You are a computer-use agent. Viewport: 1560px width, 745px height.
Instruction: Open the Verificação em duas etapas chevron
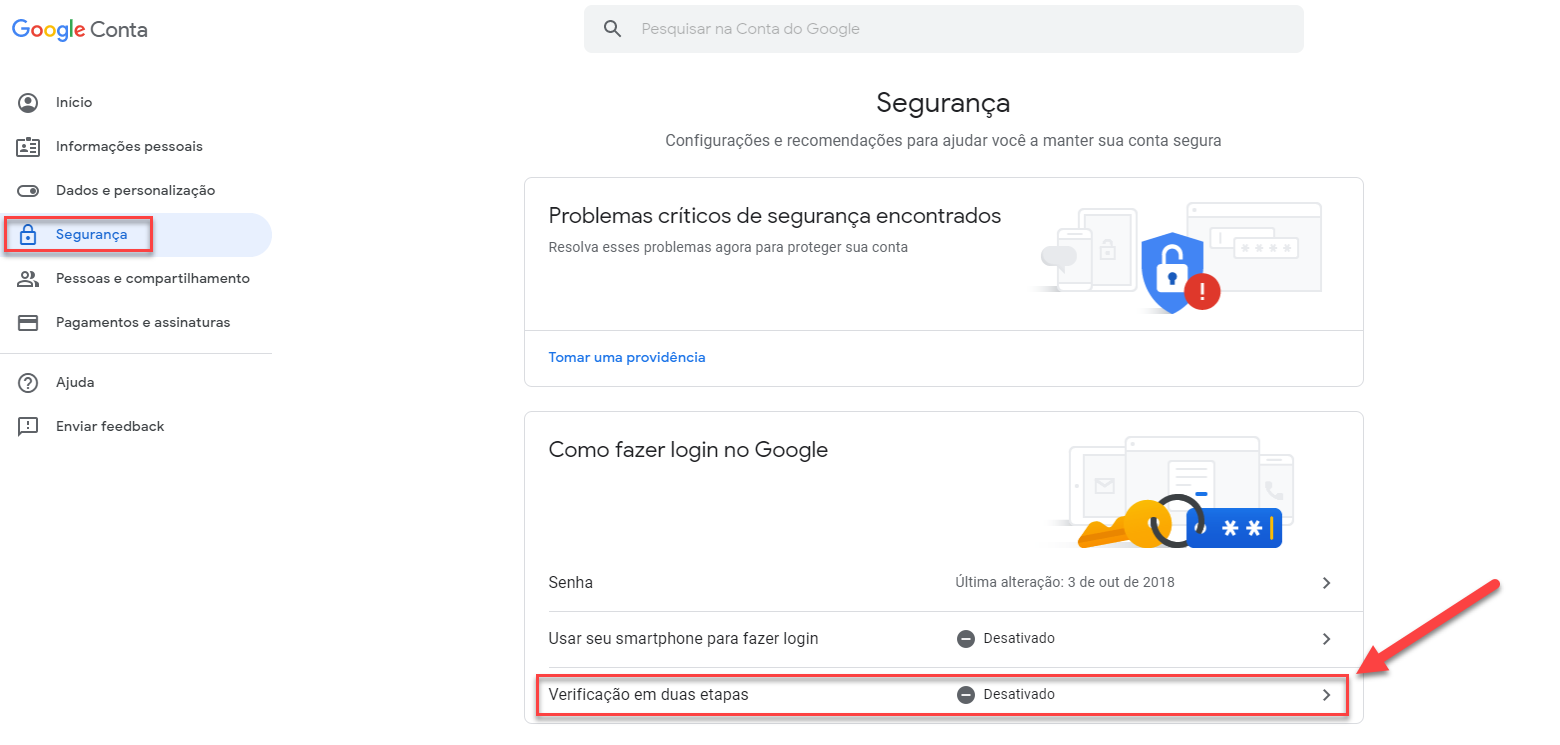tap(1326, 695)
